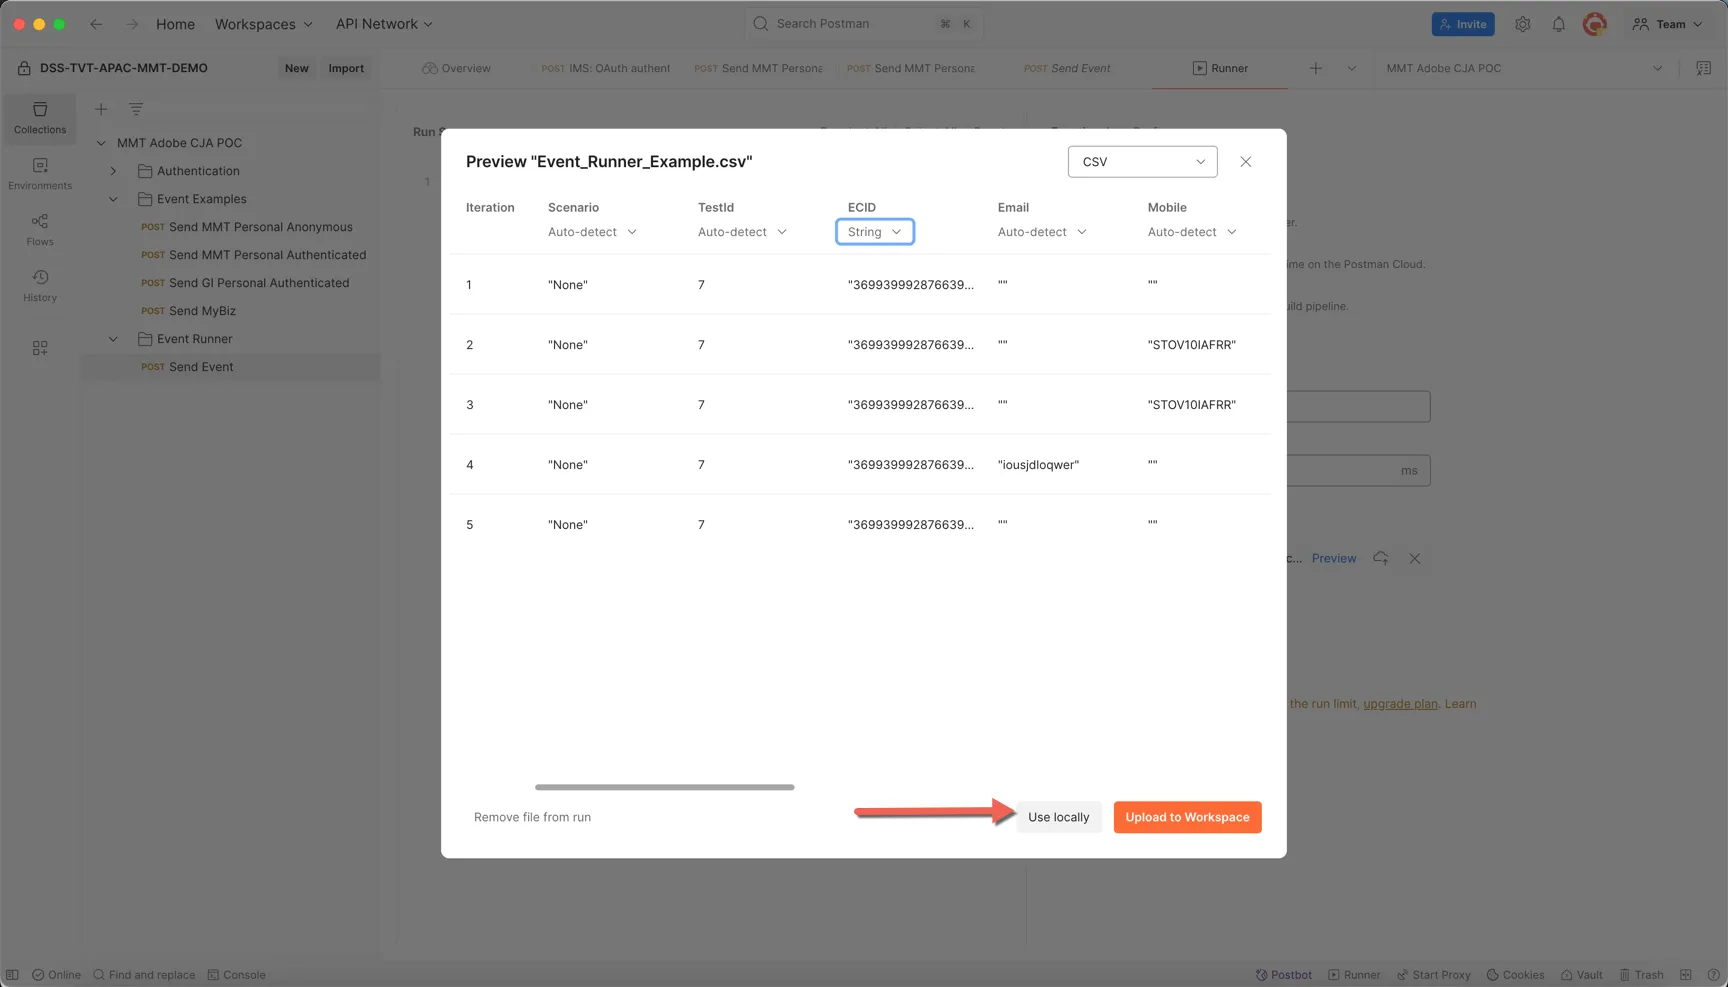Click the Preview link
1728x987 pixels.
[x=1334, y=559]
